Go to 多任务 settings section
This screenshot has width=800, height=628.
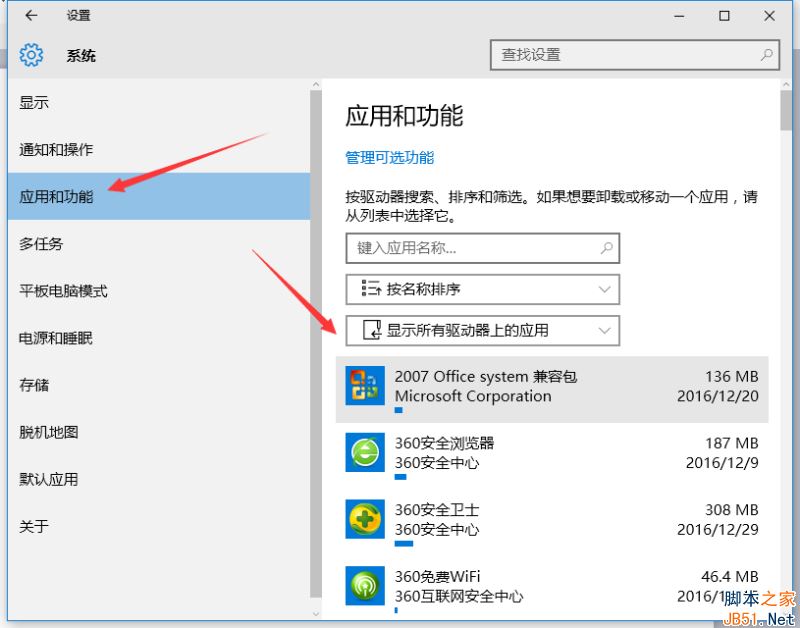point(41,244)
